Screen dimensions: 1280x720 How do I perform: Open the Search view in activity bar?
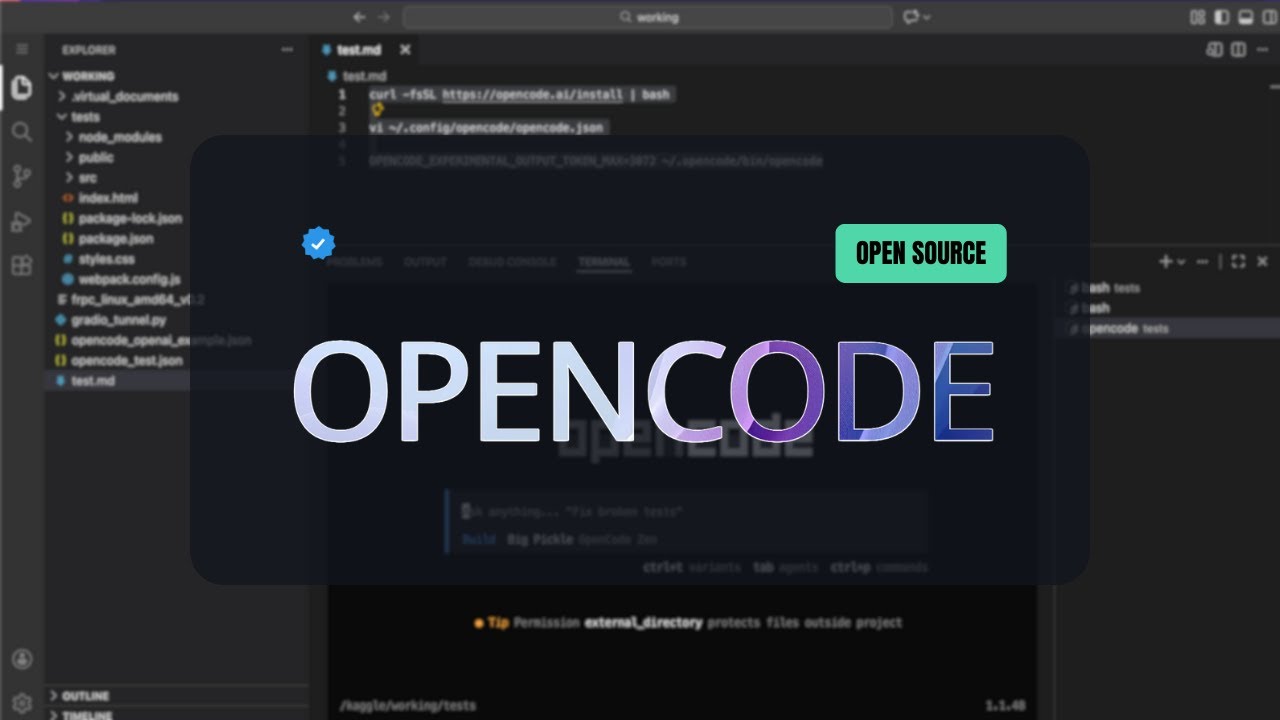click(21, 132)
